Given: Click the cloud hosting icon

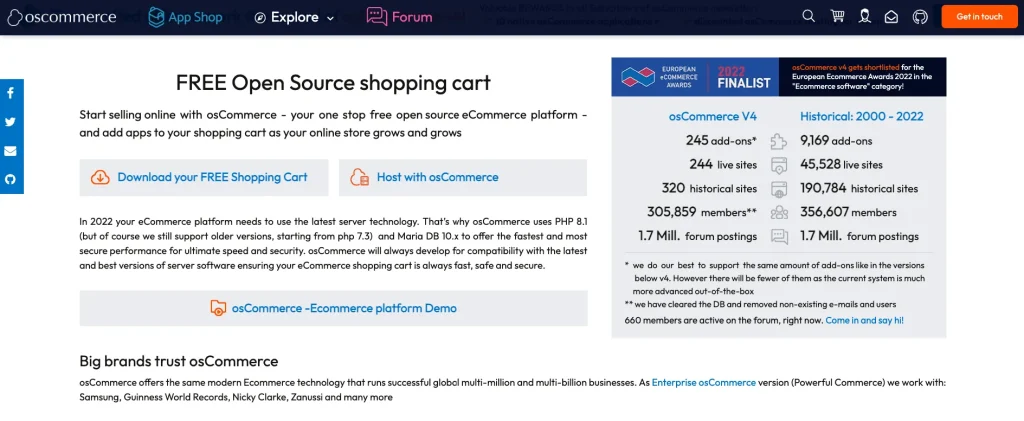Looking at the screenshot, I should [359, 177].
